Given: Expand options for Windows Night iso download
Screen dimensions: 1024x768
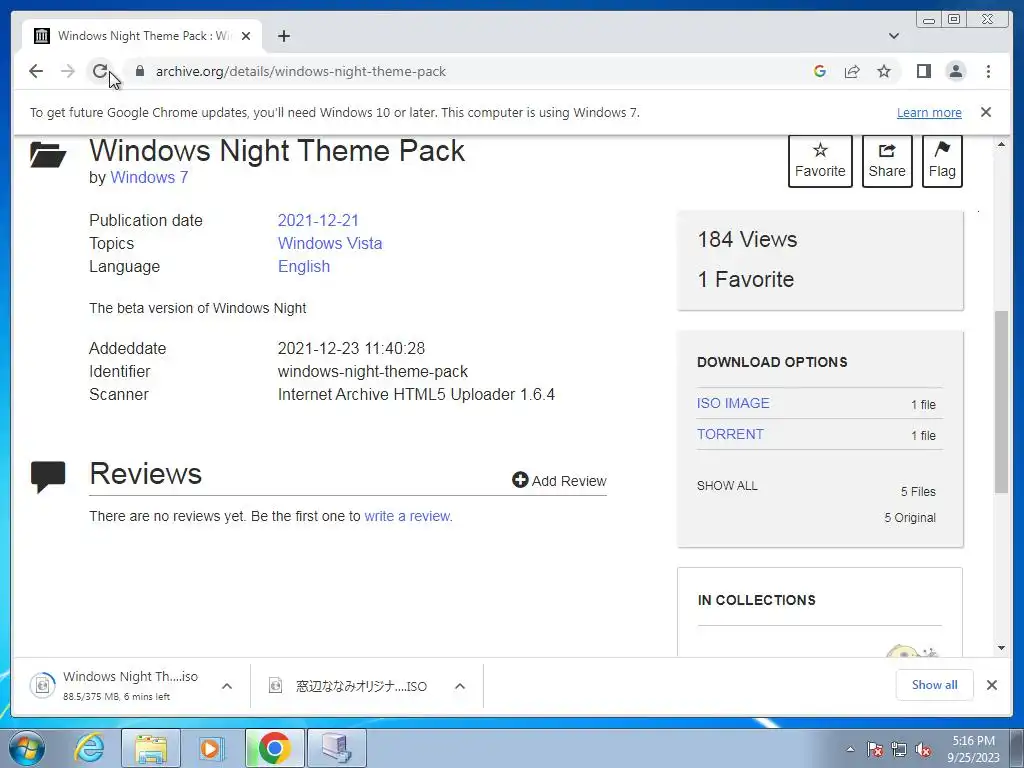Looking at the screenshot, I should [227, 686].
